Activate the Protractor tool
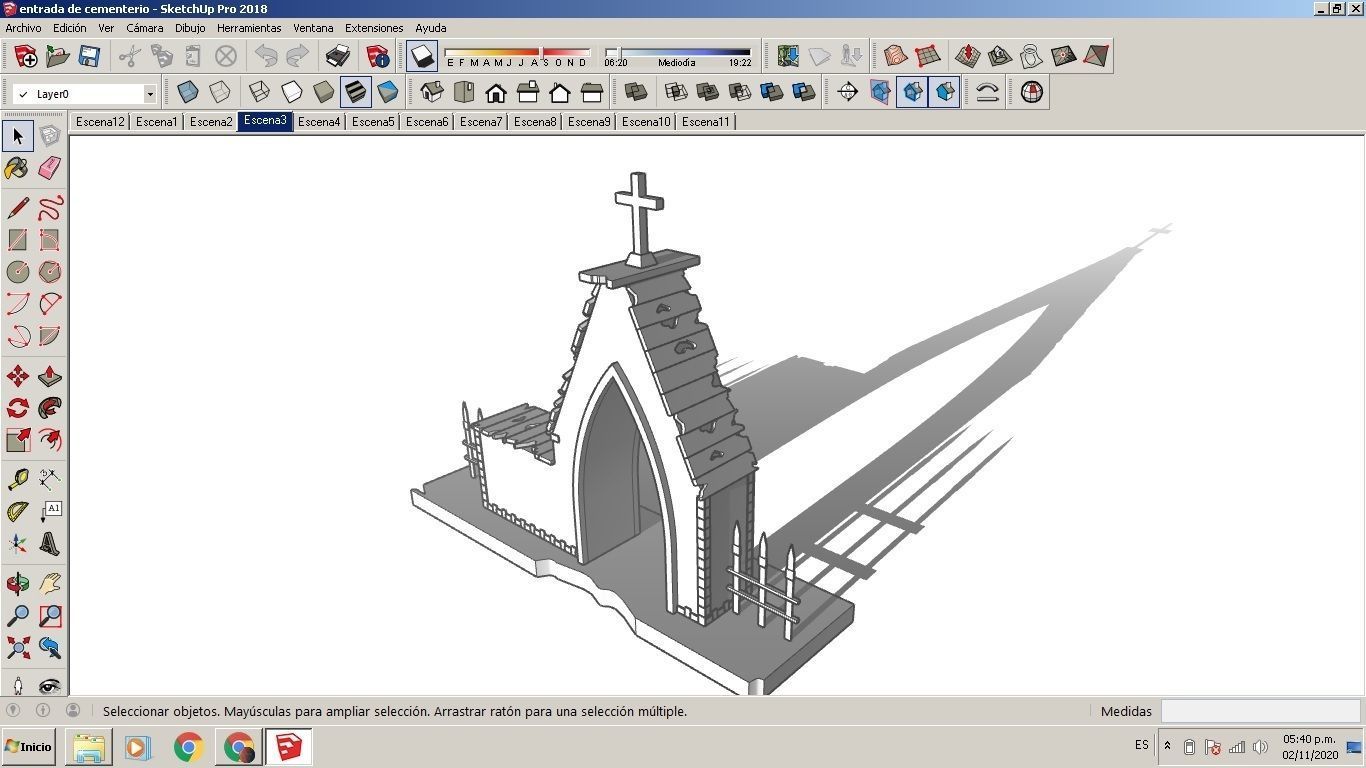Viewport: 1366px width, 768px height. (18, 512)
